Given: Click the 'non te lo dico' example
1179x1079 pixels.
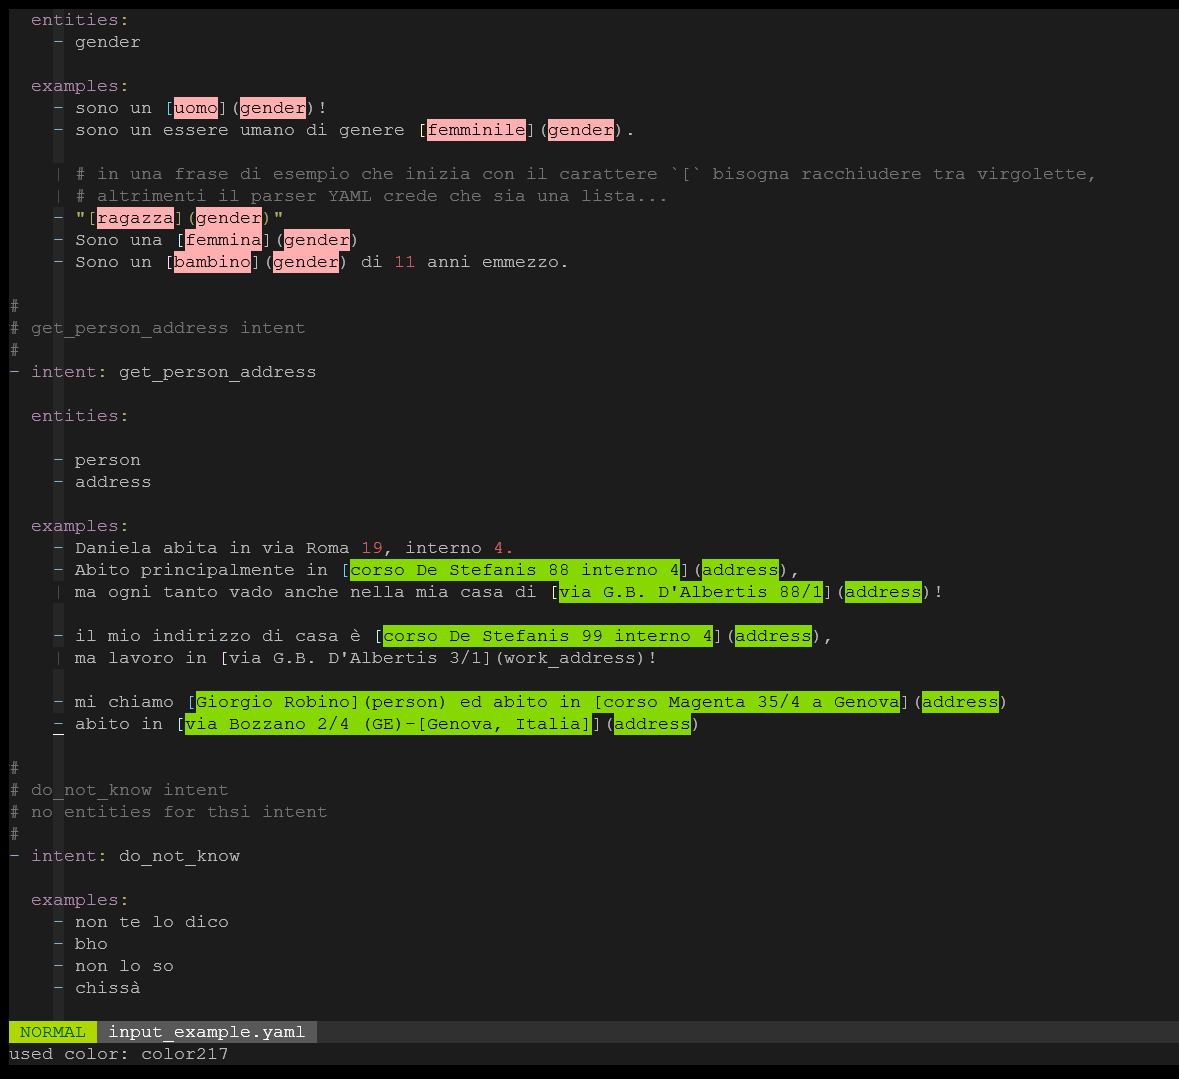Looking at the screenshot, I should [152, 922].
